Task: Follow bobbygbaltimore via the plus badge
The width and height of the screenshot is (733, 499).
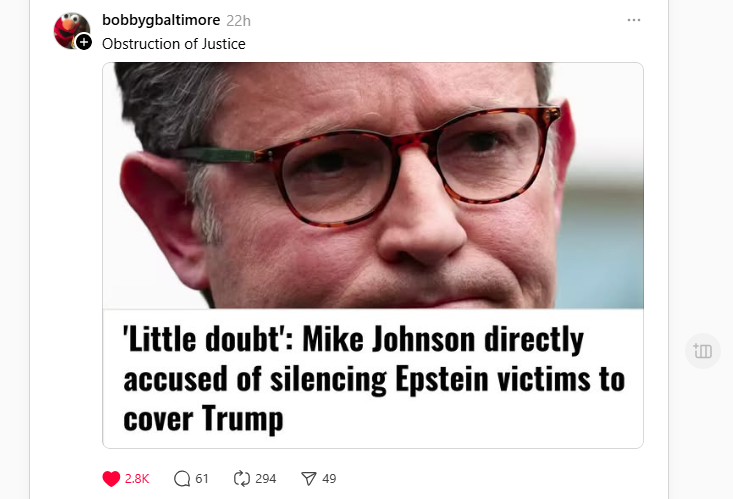Action: point(84,43)
